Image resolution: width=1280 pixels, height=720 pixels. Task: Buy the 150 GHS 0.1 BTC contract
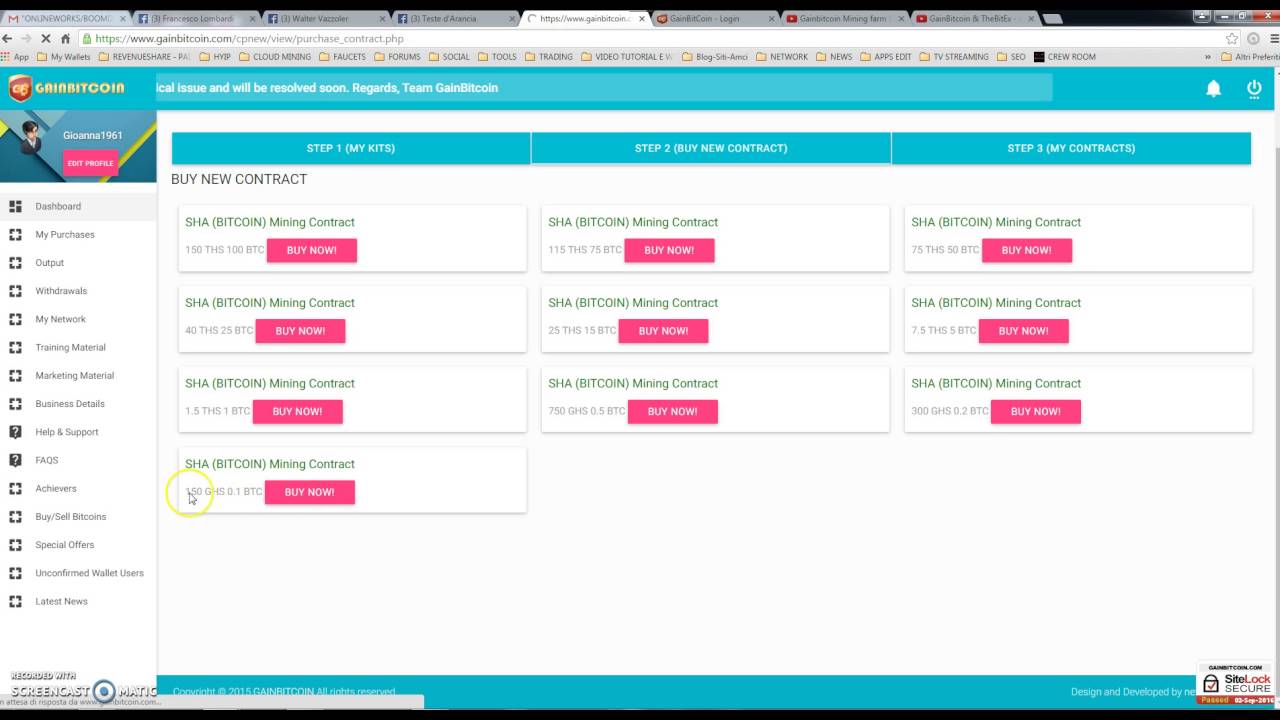pos(310,492)
